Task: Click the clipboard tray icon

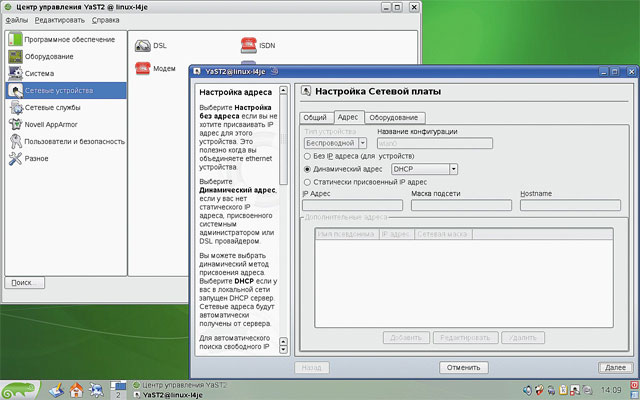Action: [x=563, y=390]
